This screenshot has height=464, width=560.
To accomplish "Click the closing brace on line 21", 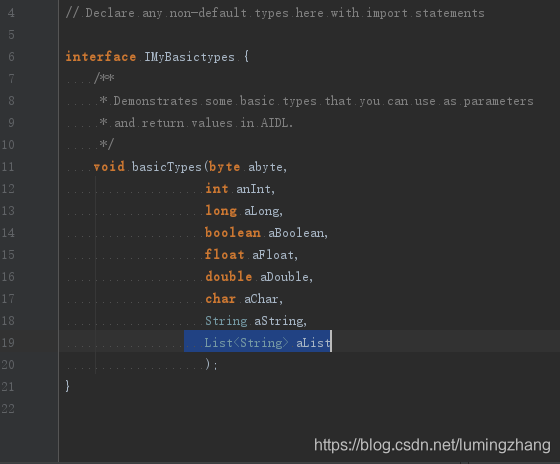I will (67, 386).
